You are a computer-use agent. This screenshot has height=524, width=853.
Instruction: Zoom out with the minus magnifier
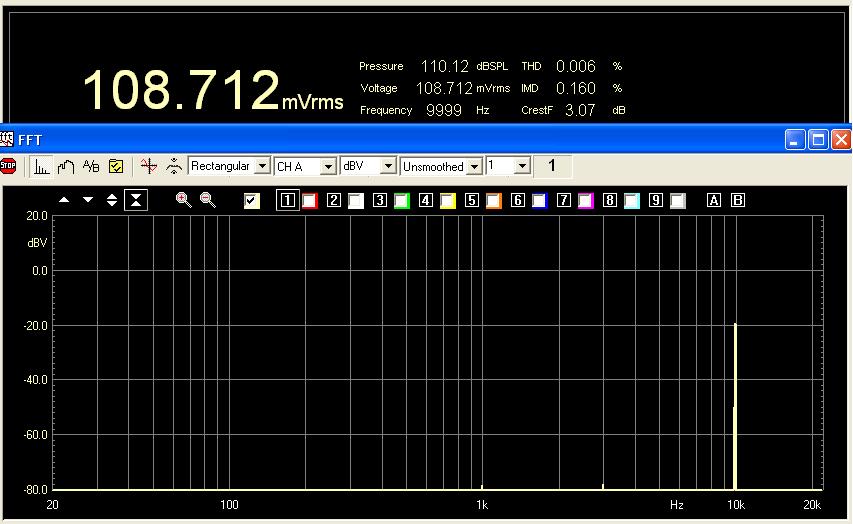click(x=207, y=200)
